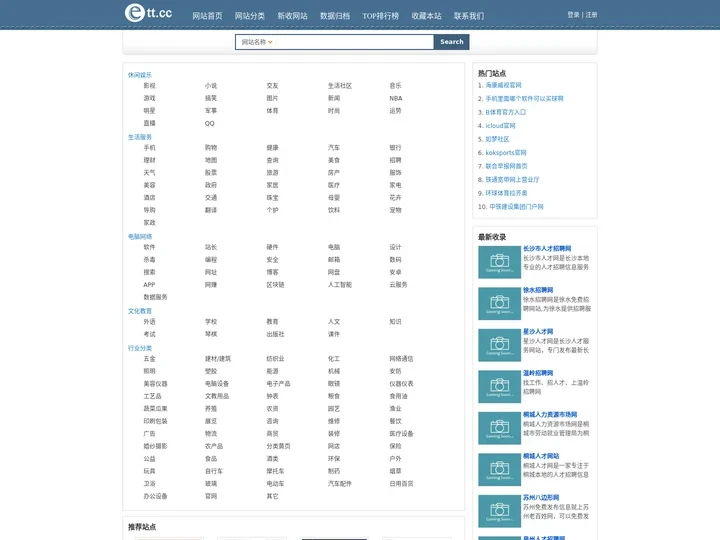The image size is (720, 540).
Task: Open the 行业分类 category heading
Action: 140,348
